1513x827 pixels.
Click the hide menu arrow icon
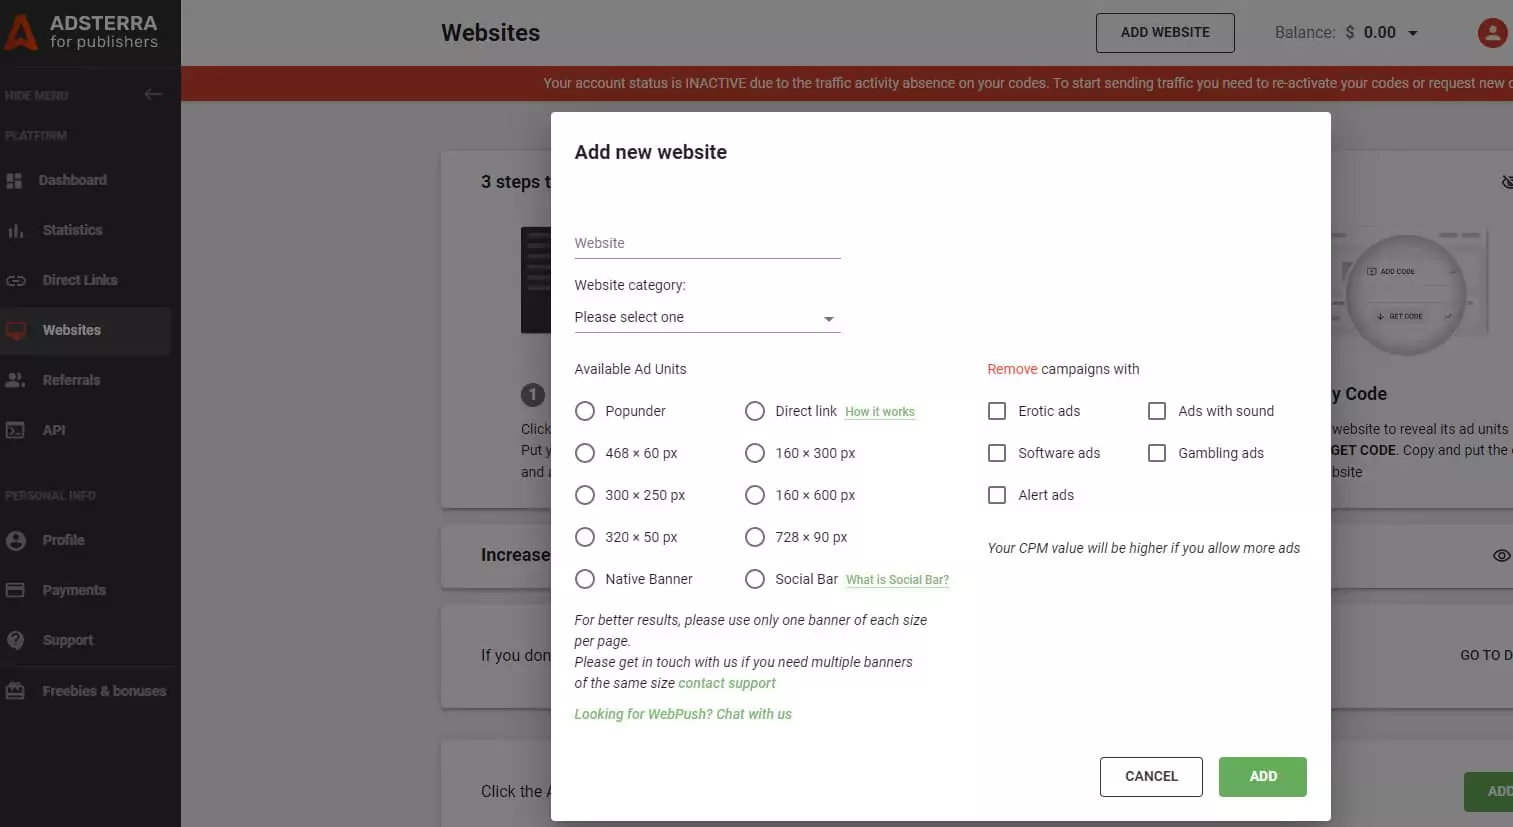coord(153,94)
